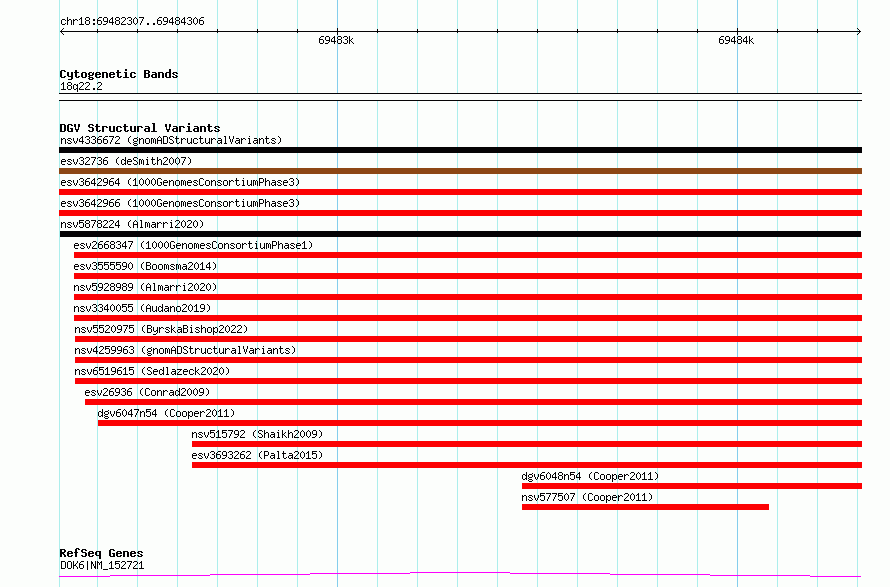This screenshot has height=587, width=890.
Task: Select nsv3340055 Audano2019 variant label
Action: [142, 308]
